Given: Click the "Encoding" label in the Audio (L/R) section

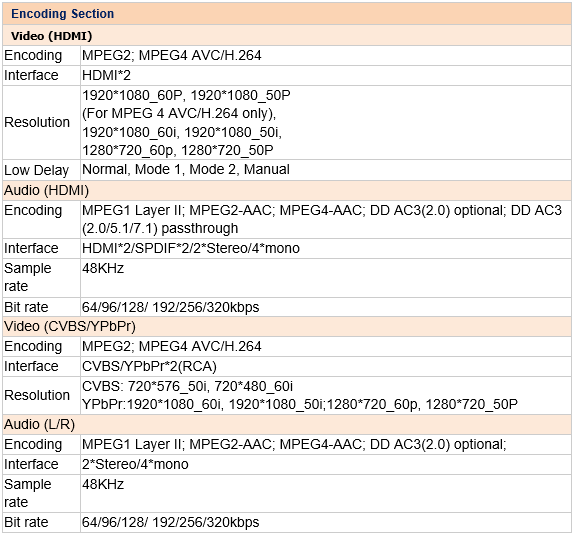Looking at the screenshot, I should 33,445.
